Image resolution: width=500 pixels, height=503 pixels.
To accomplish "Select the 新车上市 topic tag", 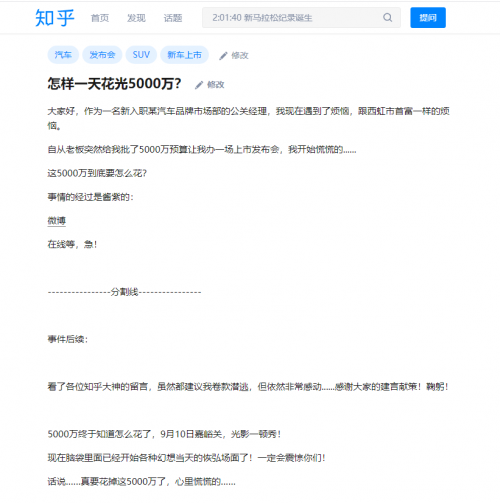I will point(184,55).
